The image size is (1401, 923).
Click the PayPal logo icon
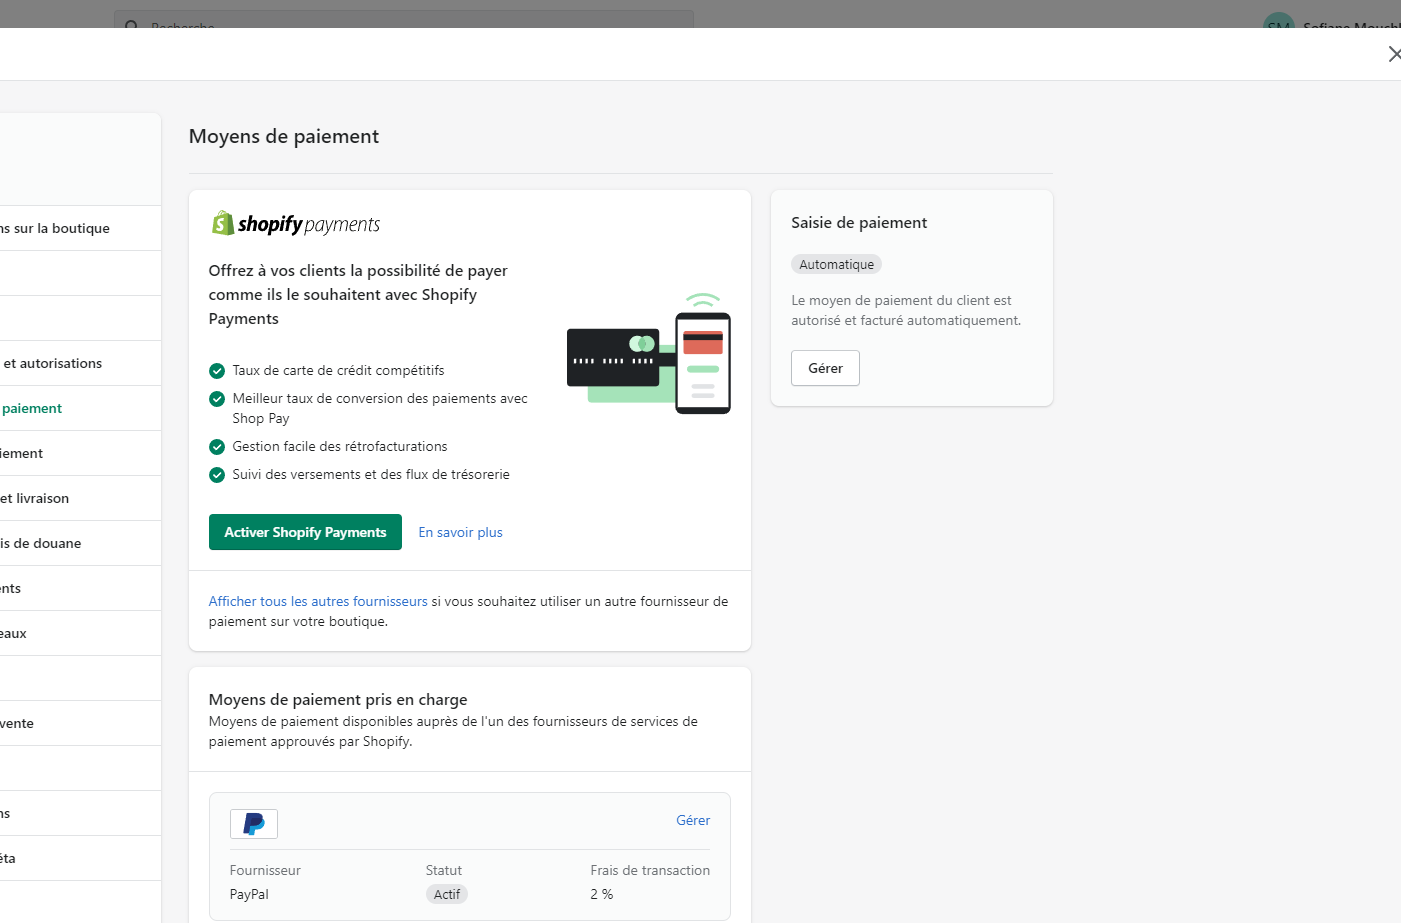point(254,824)
